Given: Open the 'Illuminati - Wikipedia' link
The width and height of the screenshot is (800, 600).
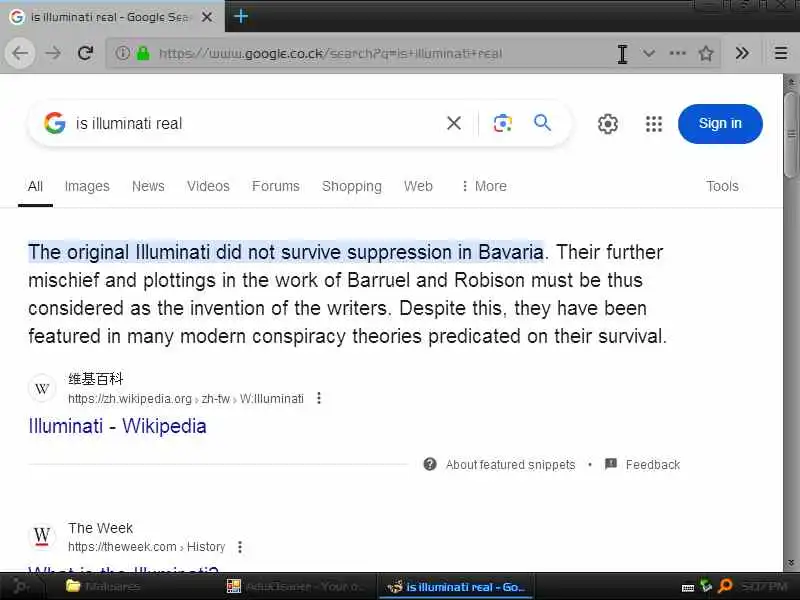Looking at the screenshot, I should tap(117, 426).
